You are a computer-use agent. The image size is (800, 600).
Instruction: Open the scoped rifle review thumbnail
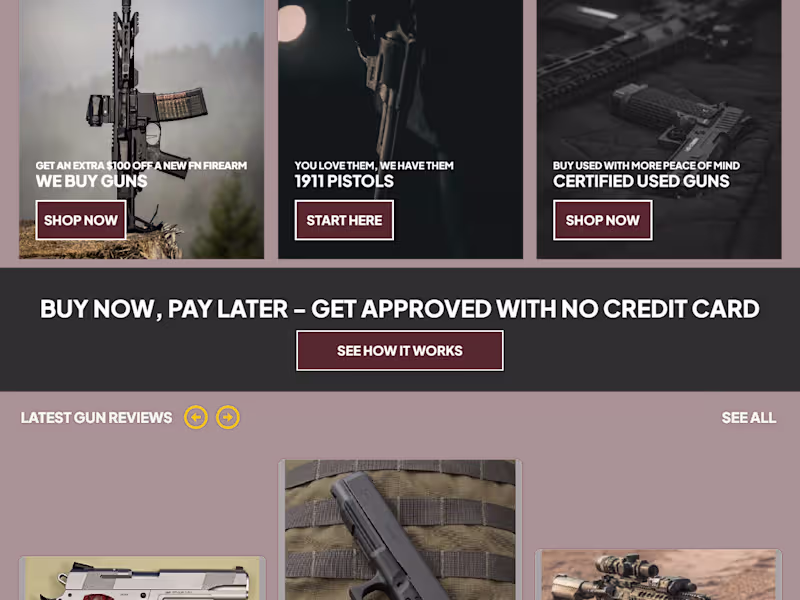659,575
